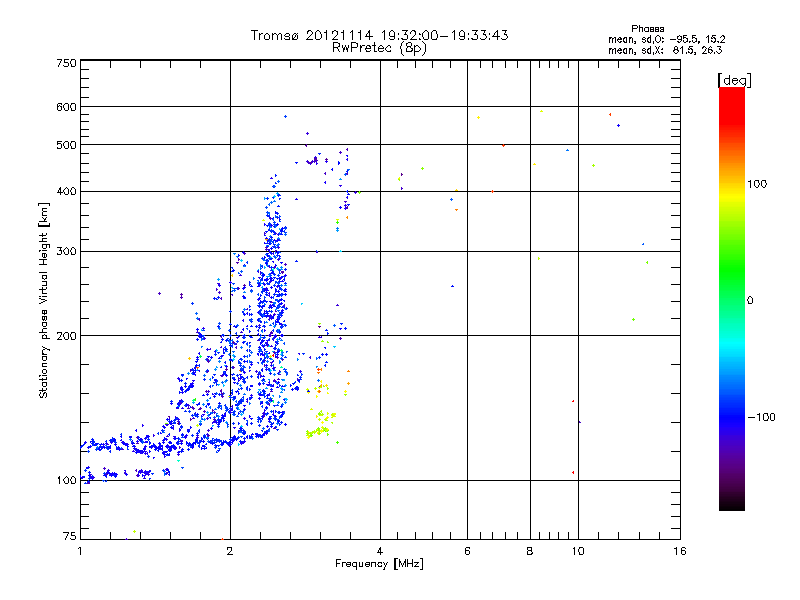
Task: Click colorbar tick label "-100"
Action: pos(762,417)
